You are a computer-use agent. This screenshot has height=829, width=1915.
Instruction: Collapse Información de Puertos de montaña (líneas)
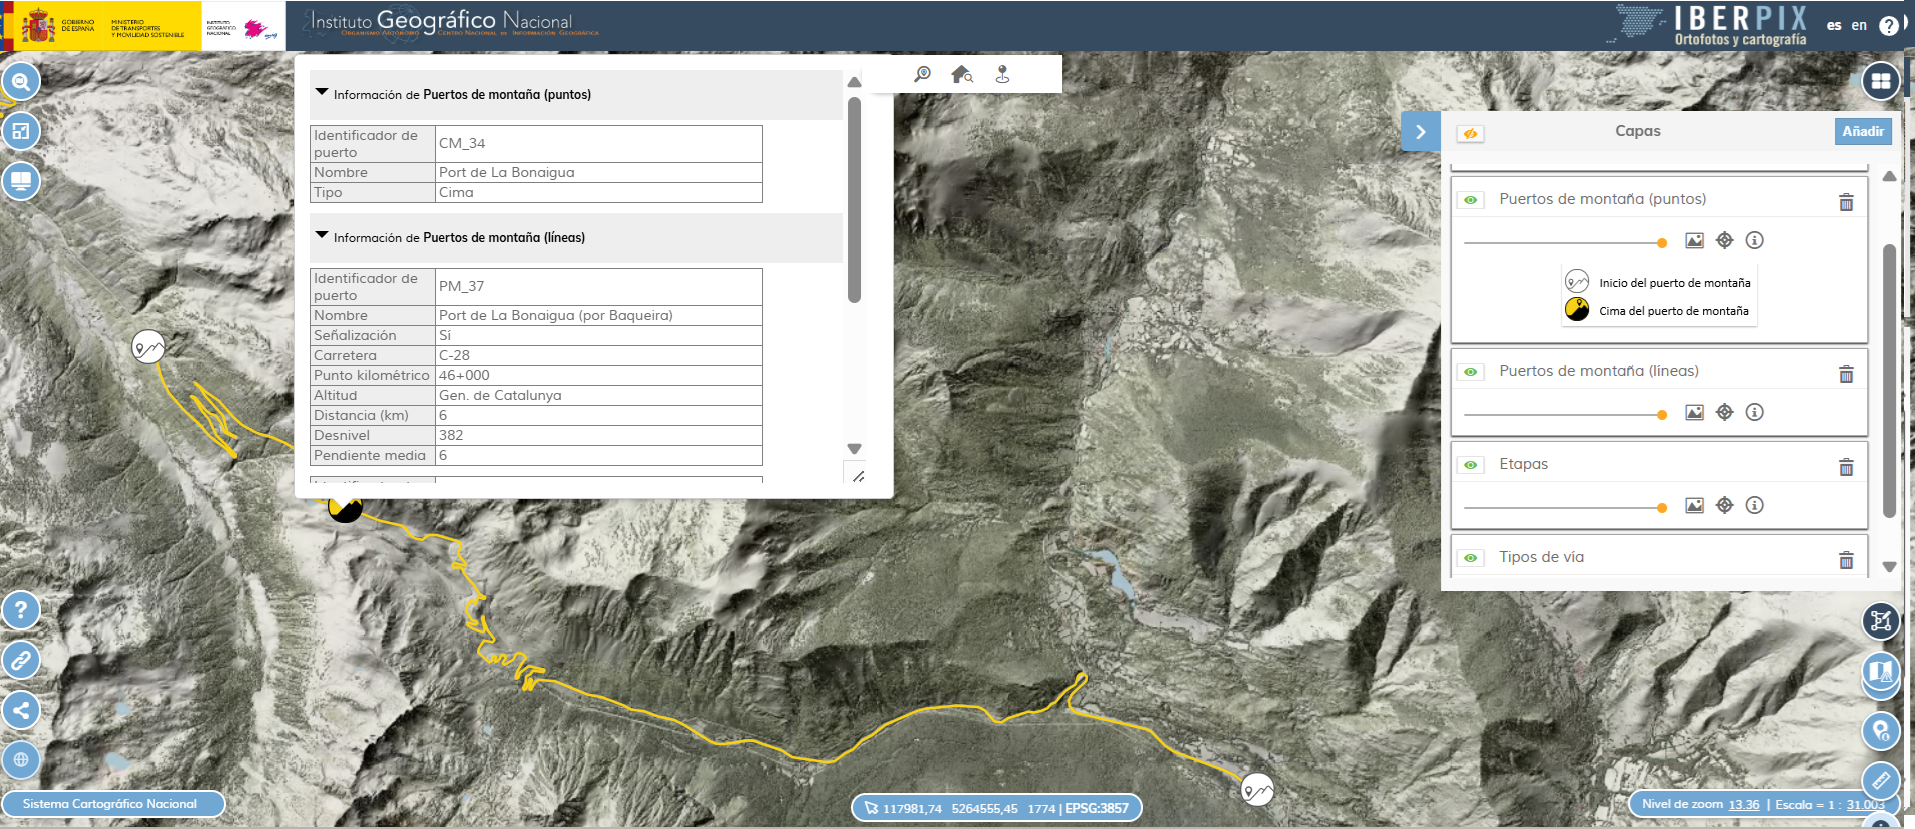[x=322, y=235]
